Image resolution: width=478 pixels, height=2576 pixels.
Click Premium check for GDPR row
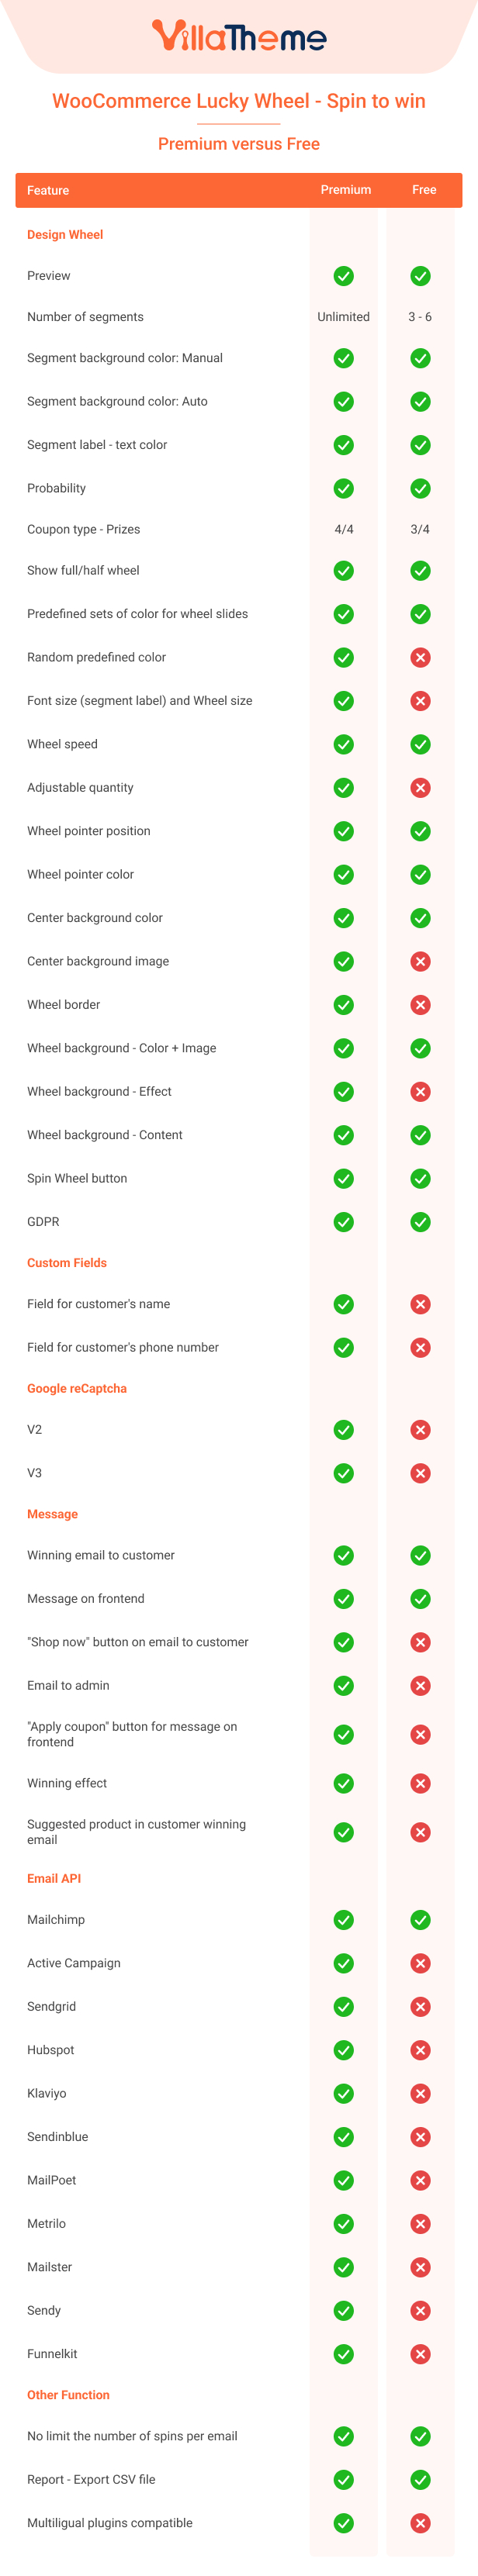[x=343, y=1222]
